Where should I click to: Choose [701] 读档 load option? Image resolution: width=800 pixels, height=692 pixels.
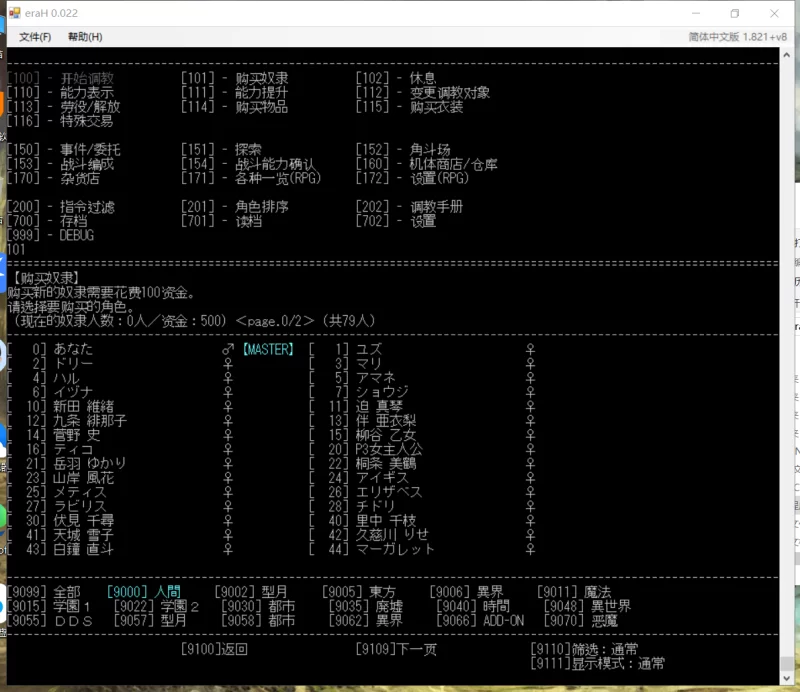221,221
